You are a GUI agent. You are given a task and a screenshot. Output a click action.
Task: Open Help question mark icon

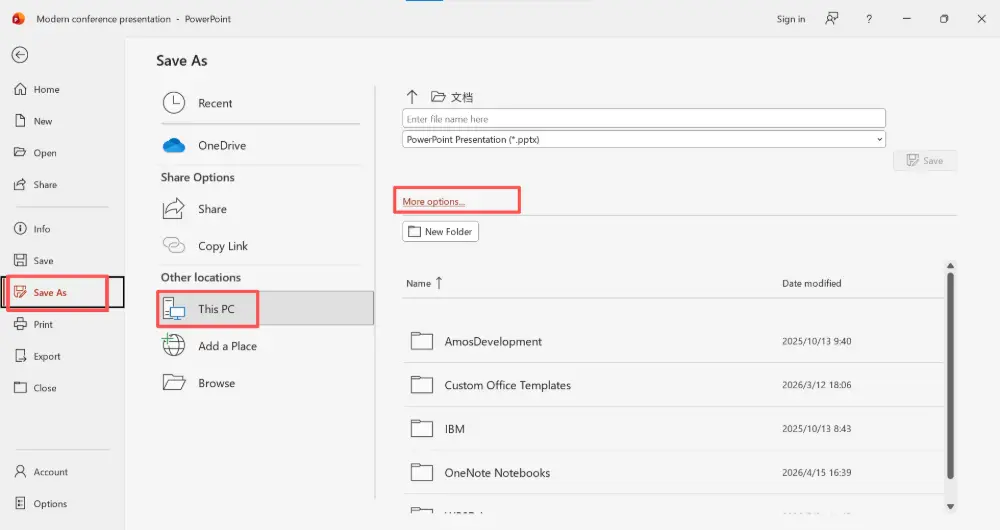(869, 19)
